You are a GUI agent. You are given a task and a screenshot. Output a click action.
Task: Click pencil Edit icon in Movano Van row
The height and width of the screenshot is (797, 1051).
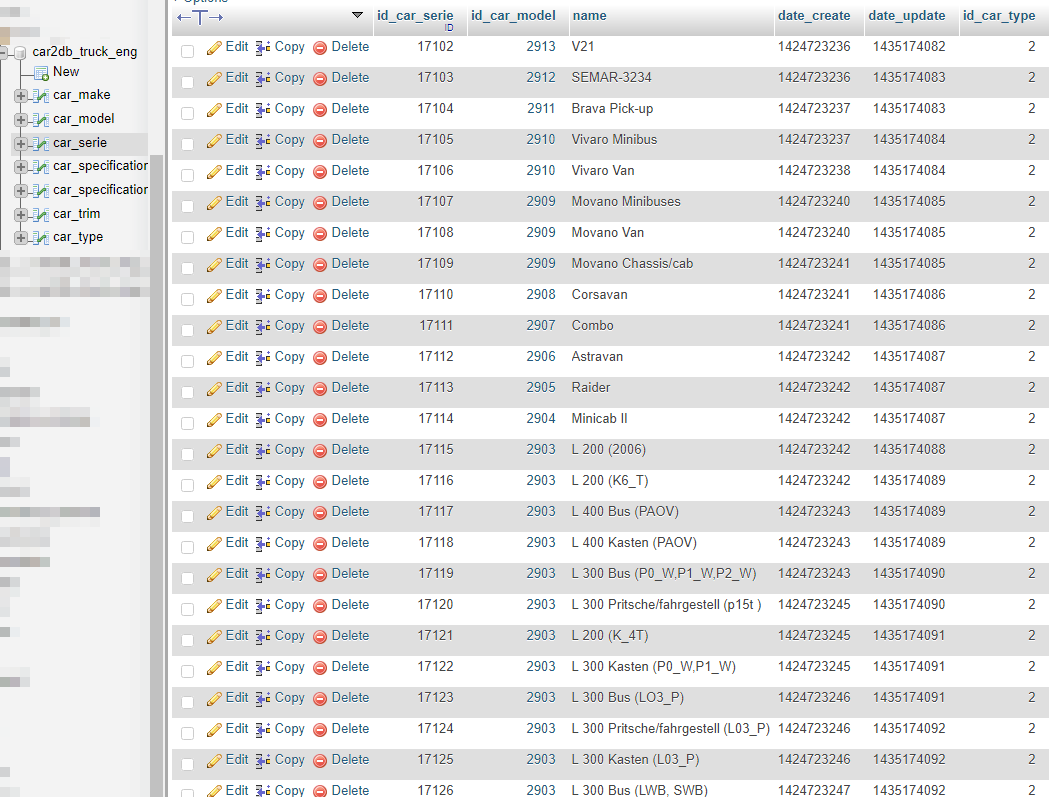click(x=214, y=233)
